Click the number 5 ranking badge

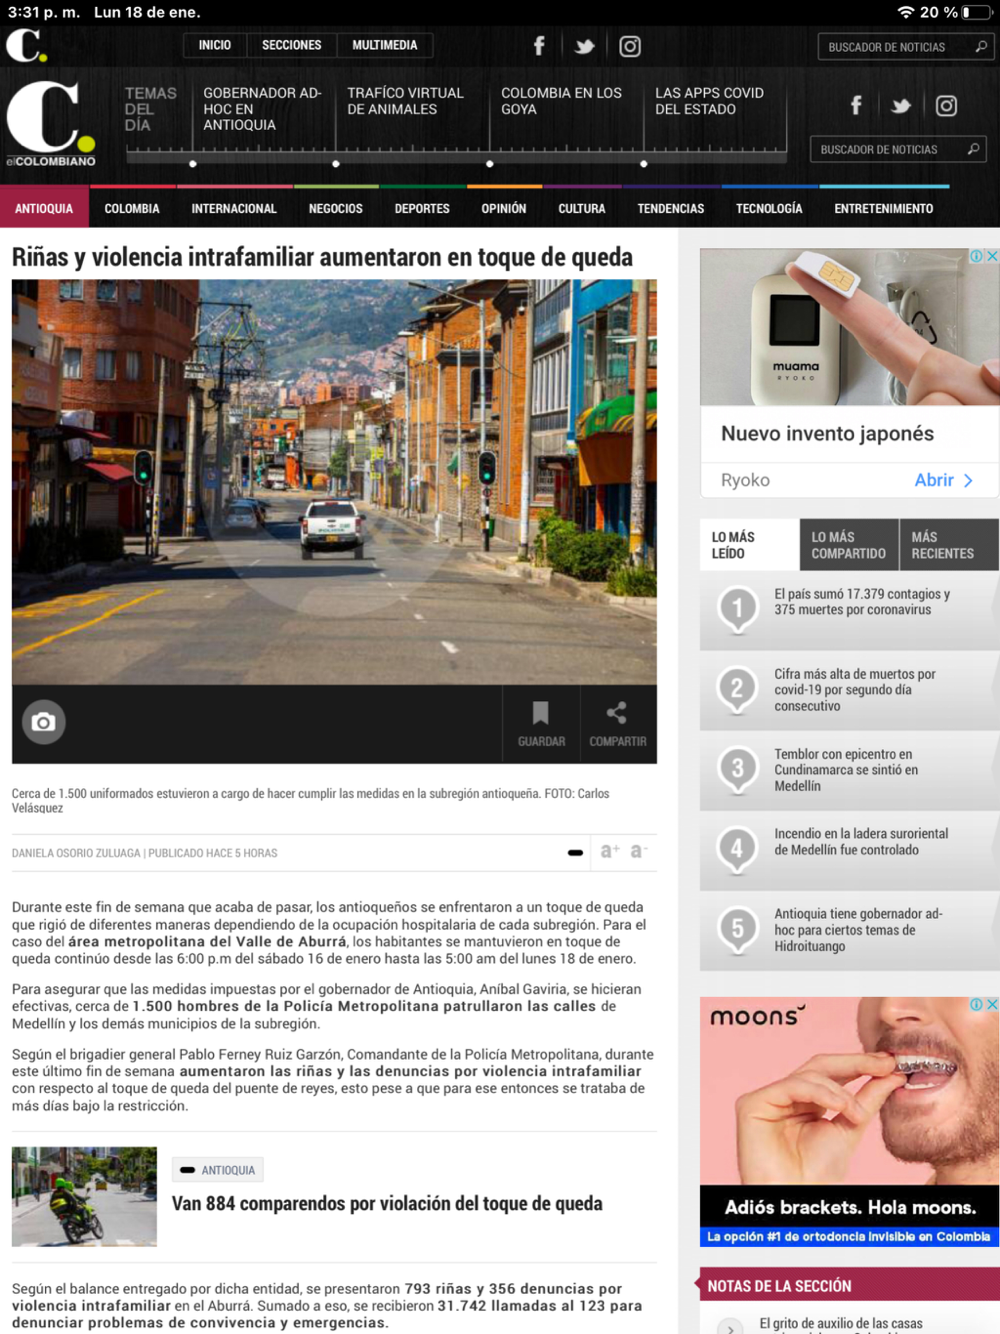[738, 929]
